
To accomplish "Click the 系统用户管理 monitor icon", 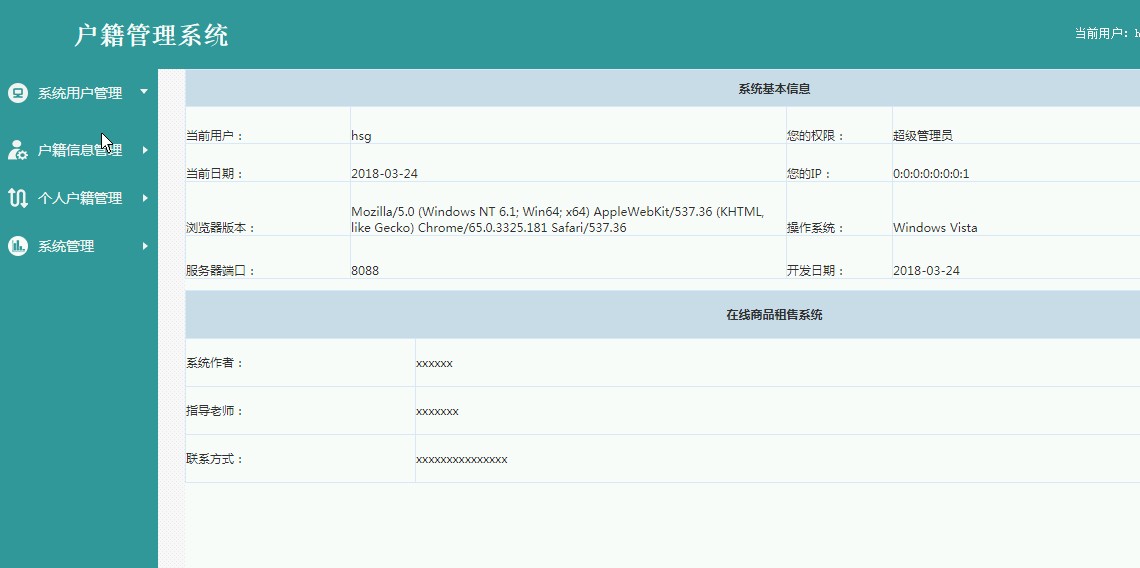I will pos(17,93).
